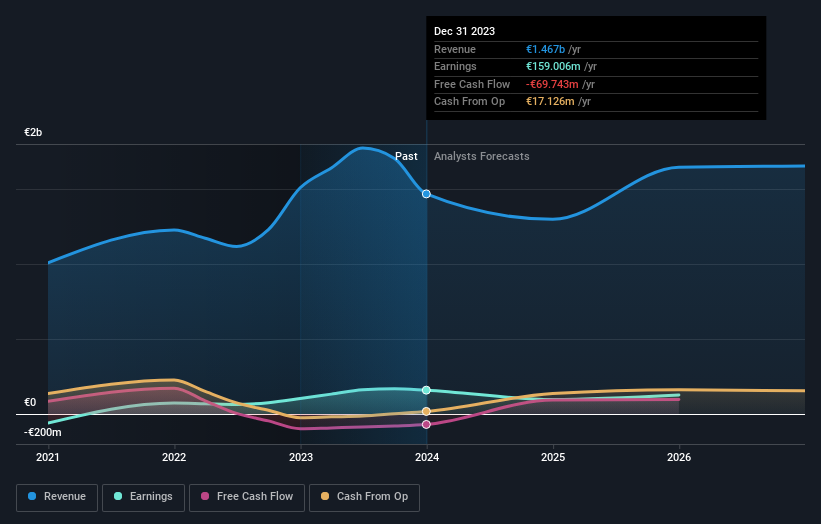Image resolution: width=821 pixels, height=524 pixels.
Task: Select the Earnings data point at 2024
Action: coord(426,390)
